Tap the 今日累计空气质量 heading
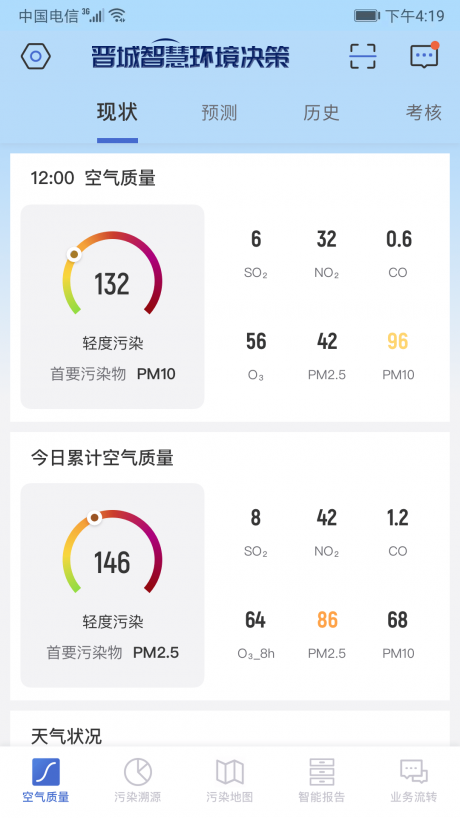Screen dimensions: 460x818 click(102, 458)
